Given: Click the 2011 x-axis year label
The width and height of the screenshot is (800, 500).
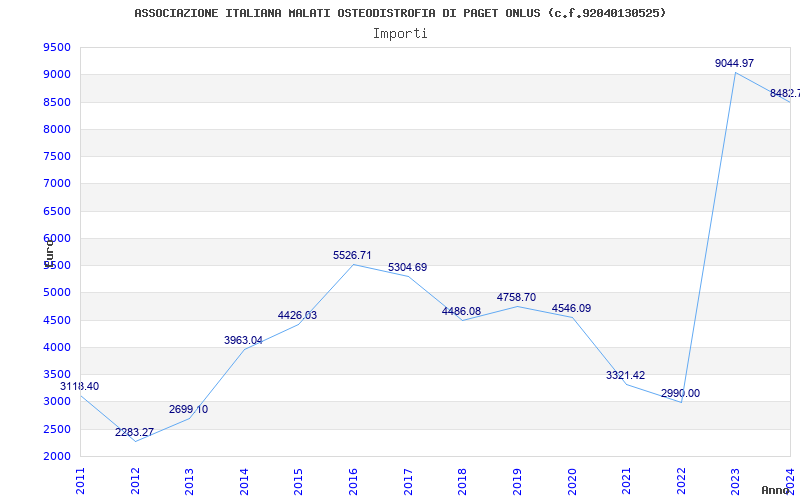Looking at the screenshot, I should point(81,481).
